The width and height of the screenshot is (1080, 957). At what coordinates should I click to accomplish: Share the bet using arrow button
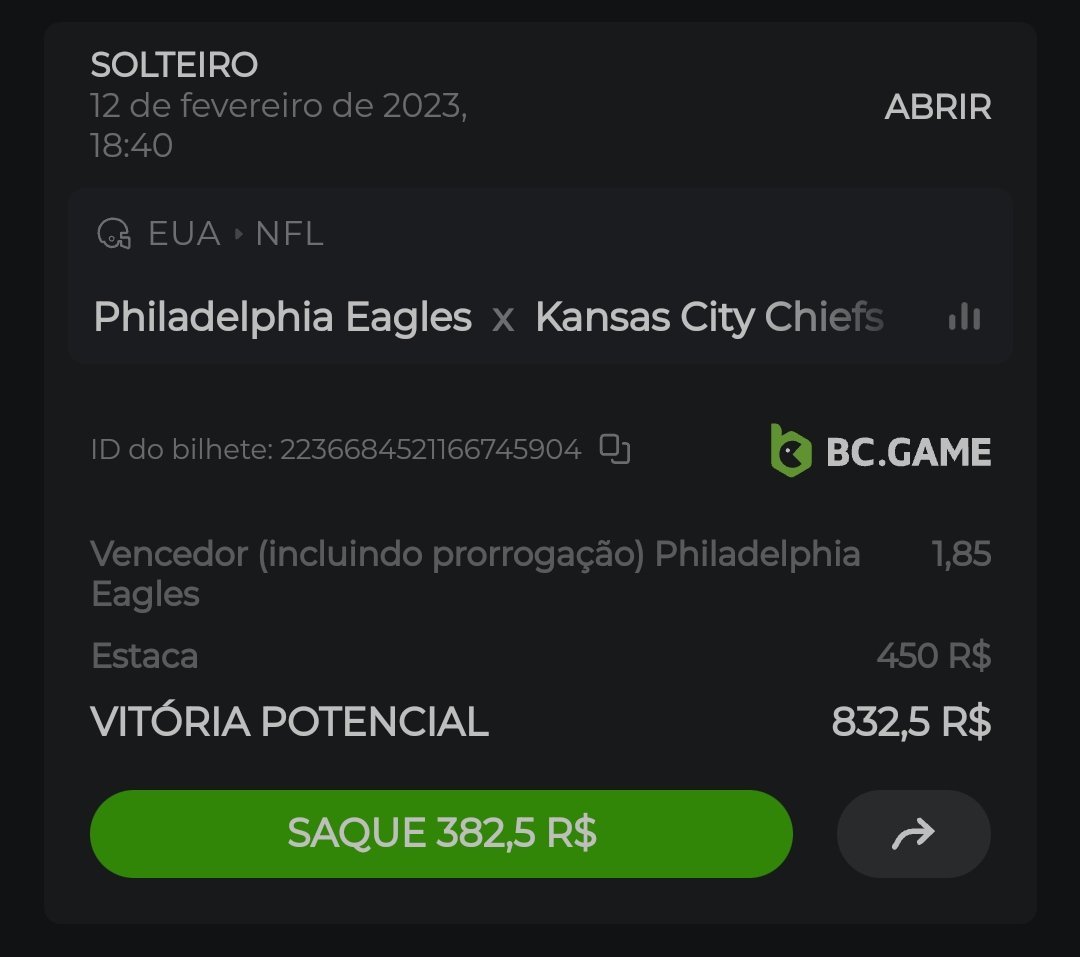913,834
